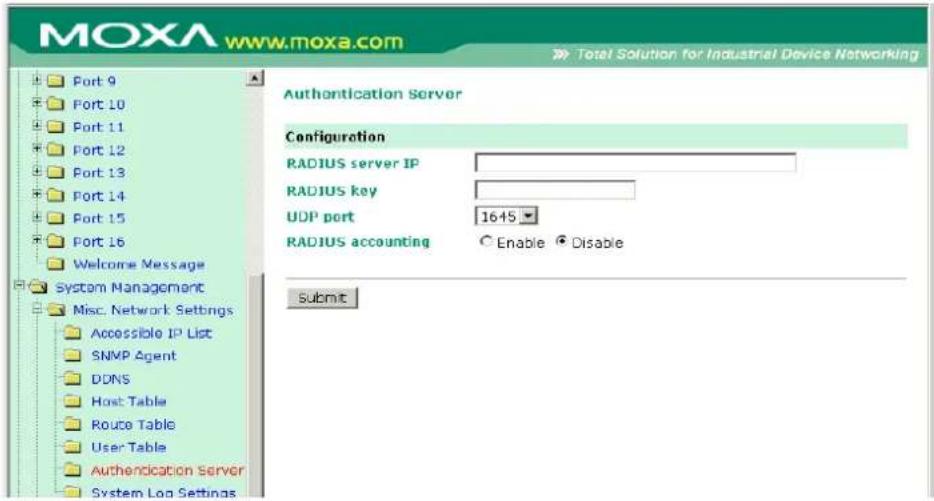The height and width of the screenshot is (501, 934).
Task: Expand the Port 10 tree node
Action: (37, 103)
